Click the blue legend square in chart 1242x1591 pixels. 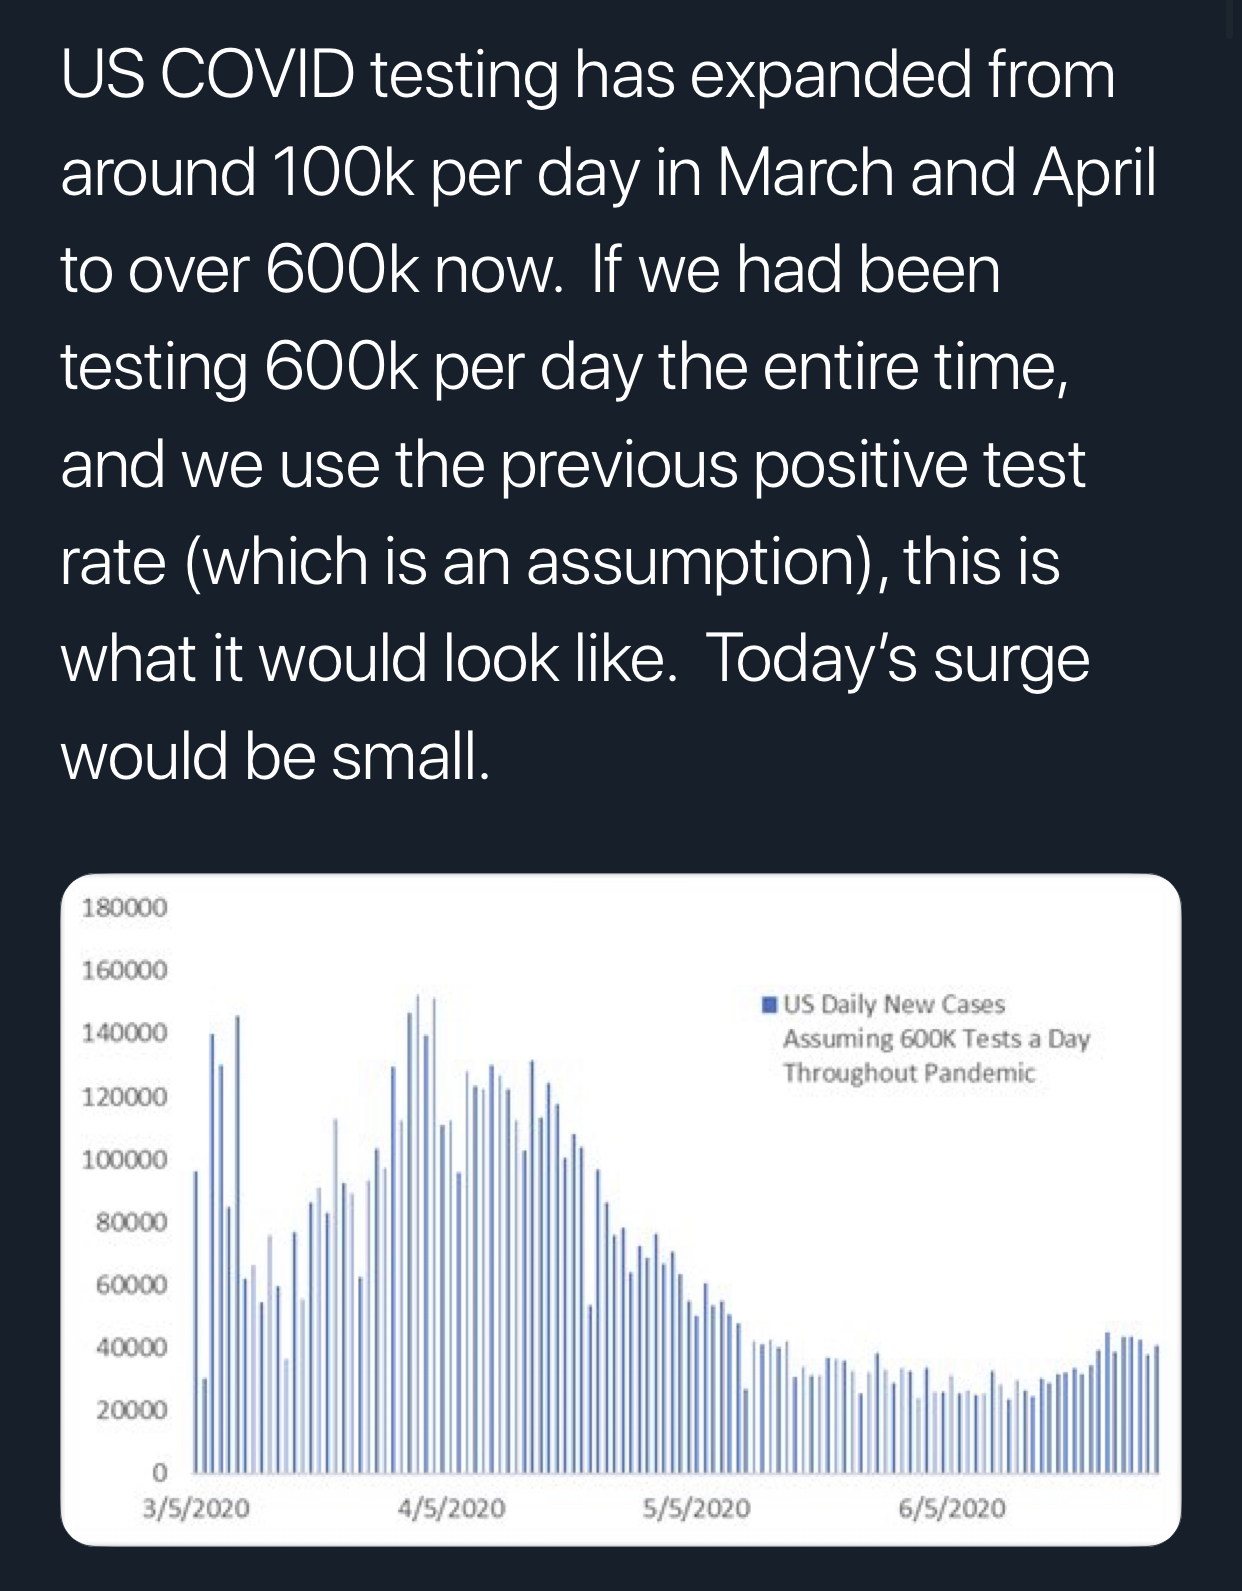(770, 1004)
